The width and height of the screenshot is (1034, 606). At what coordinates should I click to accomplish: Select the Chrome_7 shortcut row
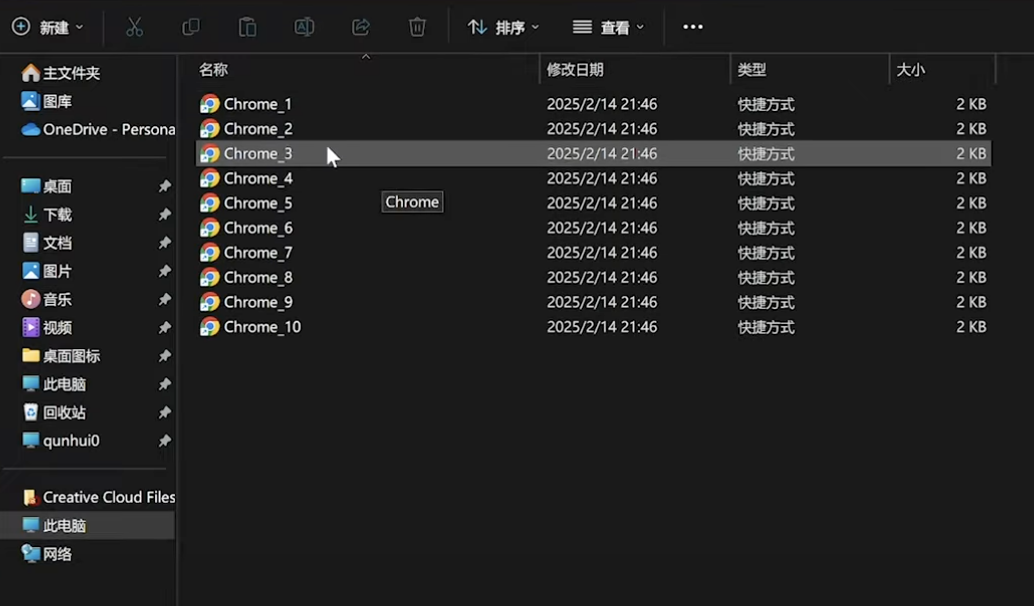(258, 253)
